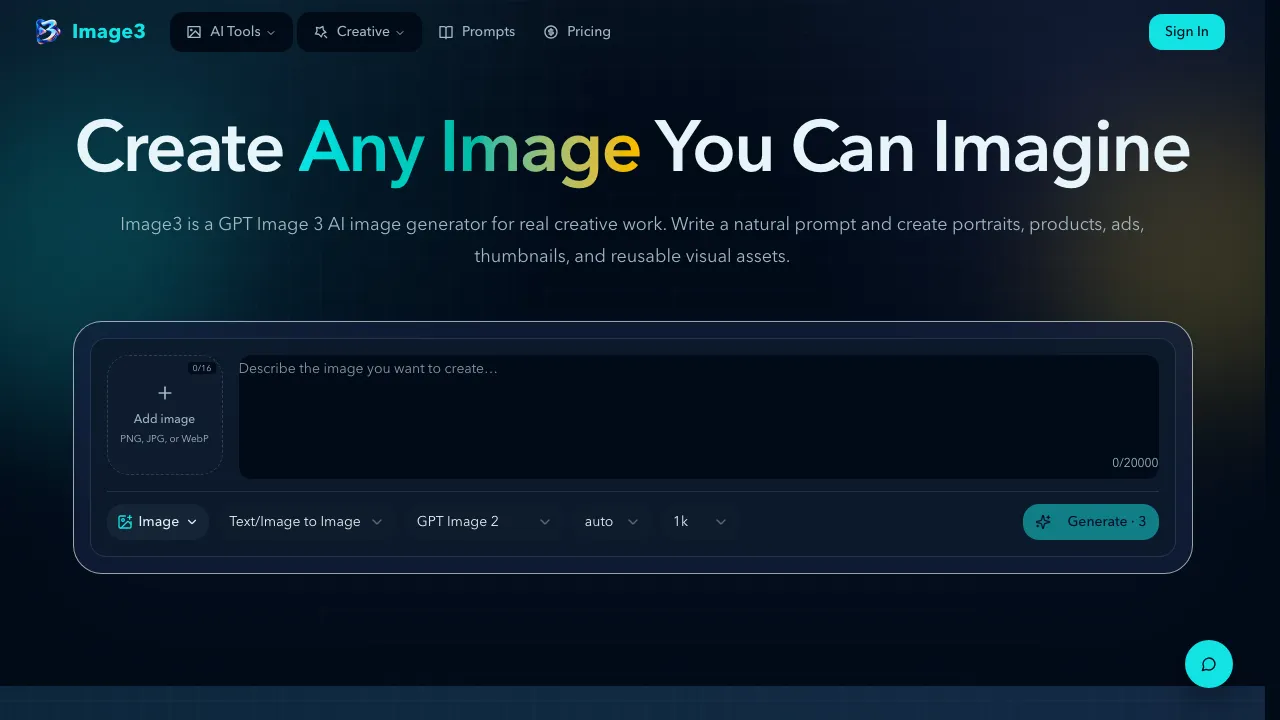Open the GPT Image 2 model dropdown

(484, 522)
